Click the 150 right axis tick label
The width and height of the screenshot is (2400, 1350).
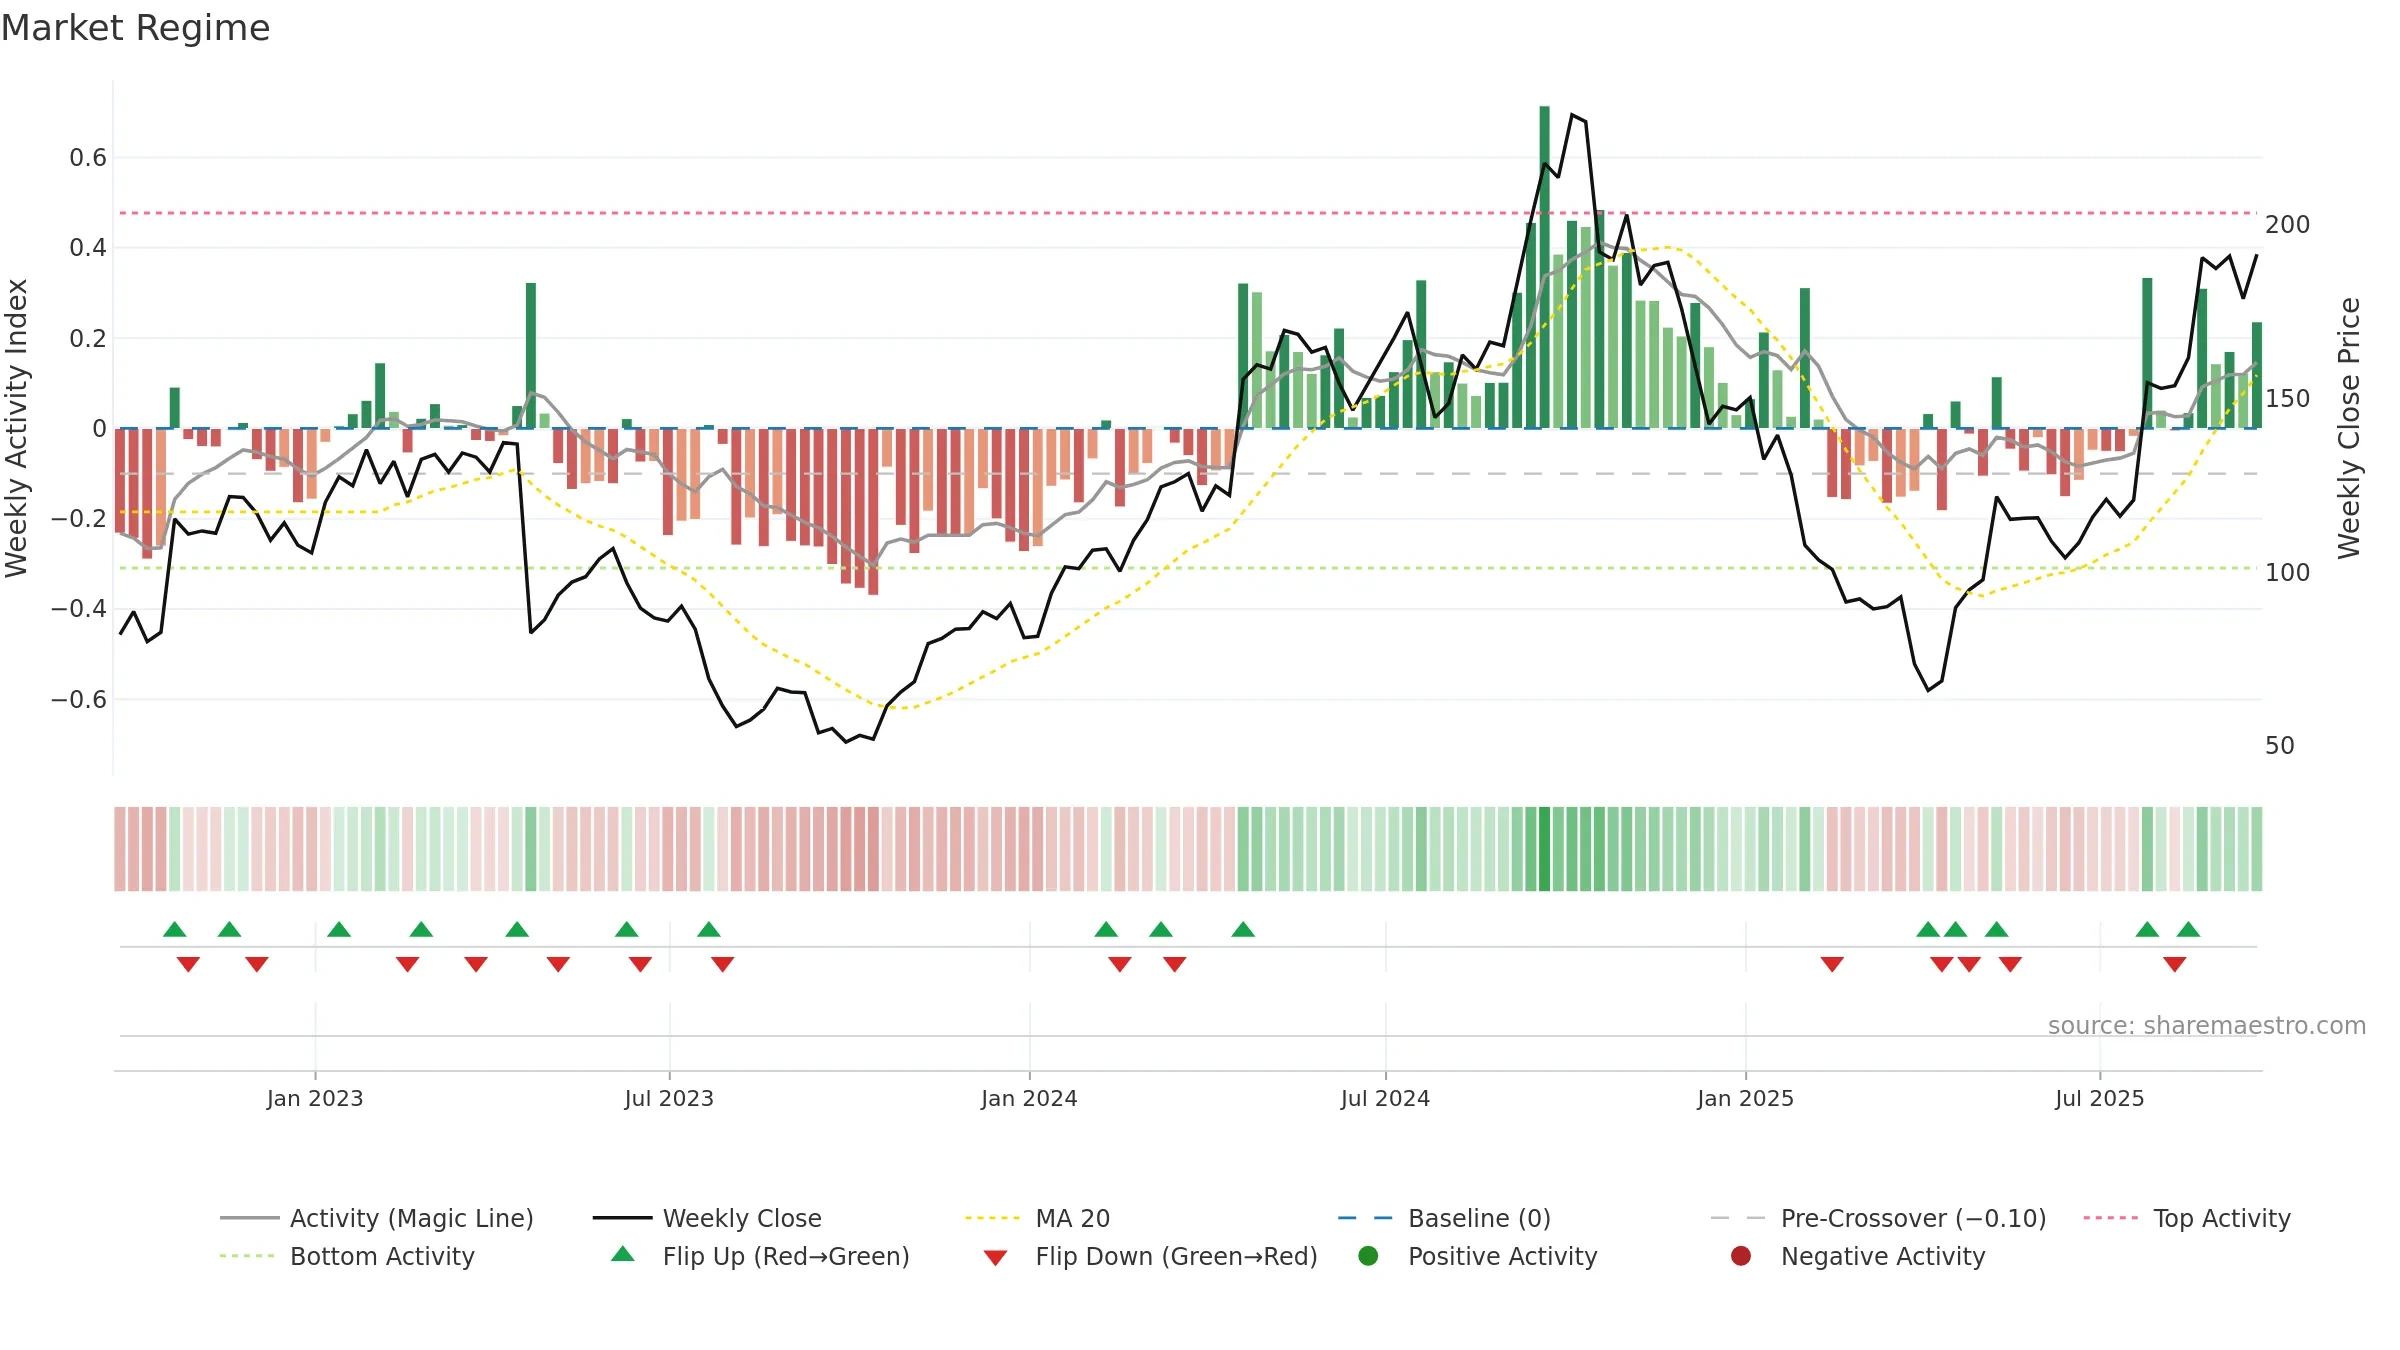[2287, 398]
